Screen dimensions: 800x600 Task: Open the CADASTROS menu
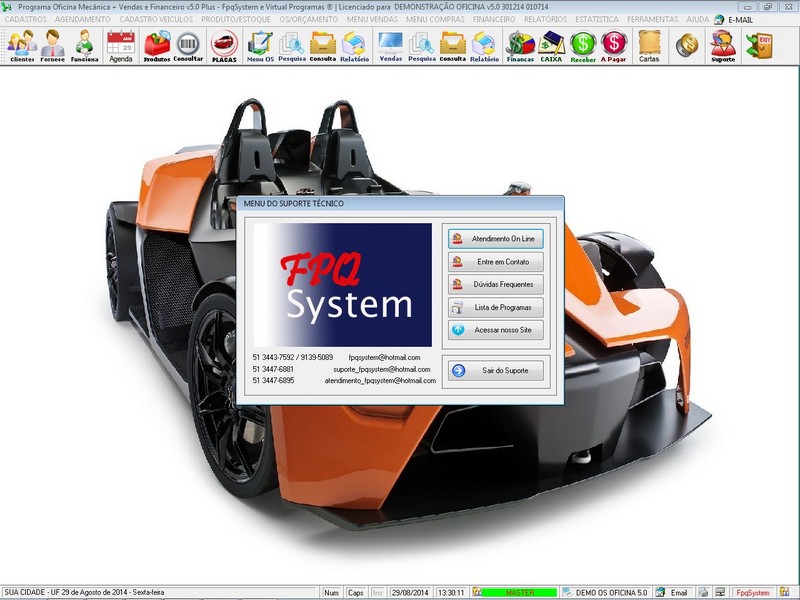[26, 19]
